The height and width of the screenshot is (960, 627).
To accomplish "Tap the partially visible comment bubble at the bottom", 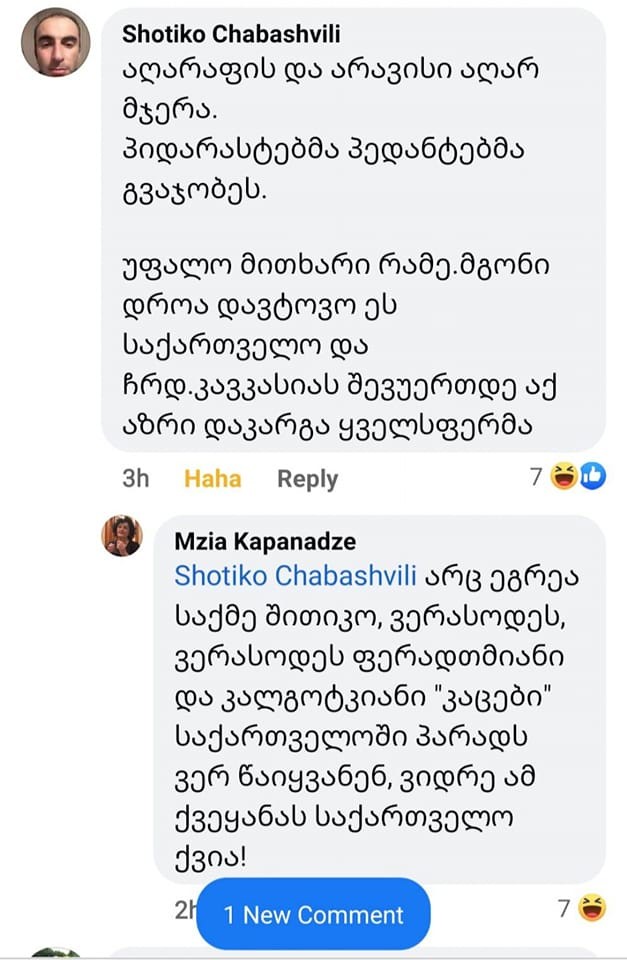I will (380, 953).
